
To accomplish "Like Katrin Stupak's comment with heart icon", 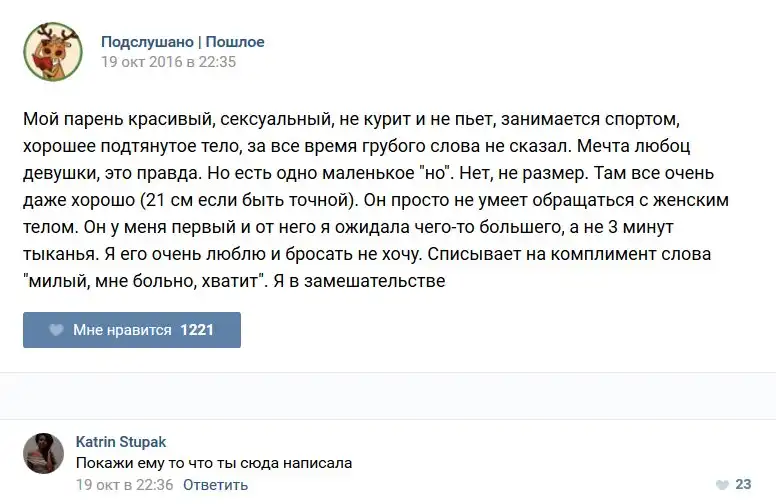I will coord(722,485).
